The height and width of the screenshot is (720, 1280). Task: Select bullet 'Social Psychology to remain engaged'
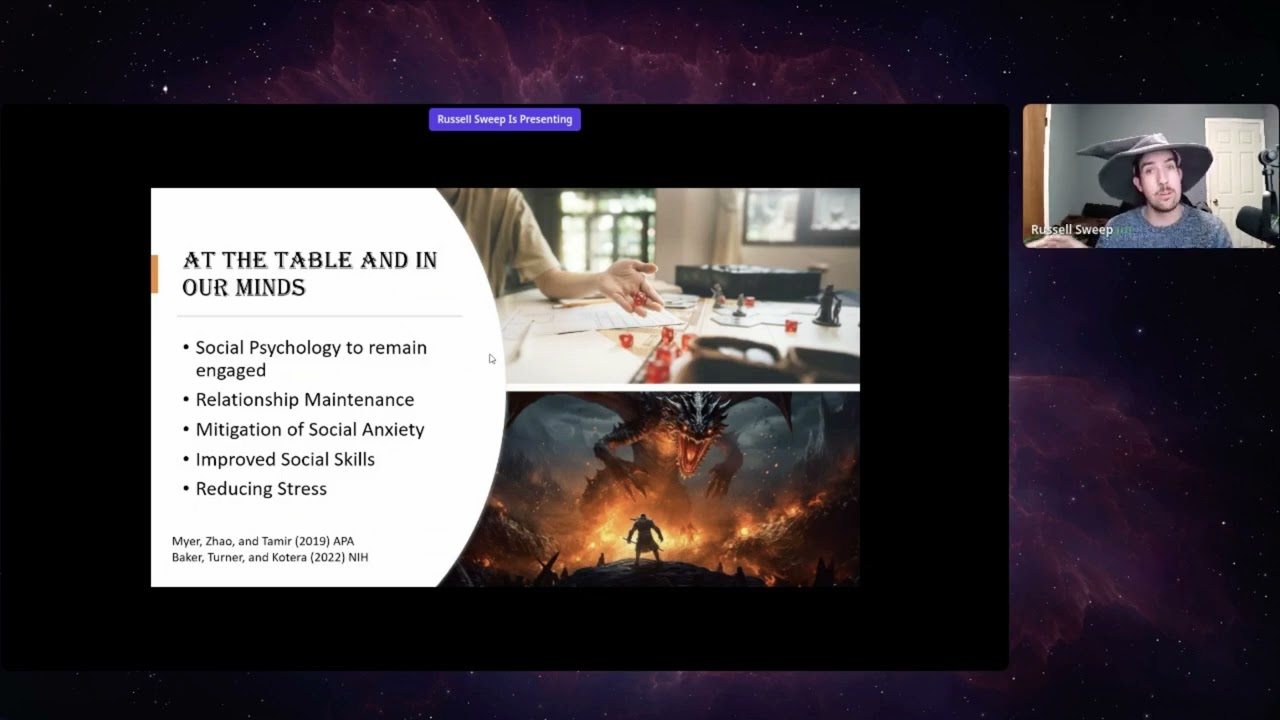(311, 358)
